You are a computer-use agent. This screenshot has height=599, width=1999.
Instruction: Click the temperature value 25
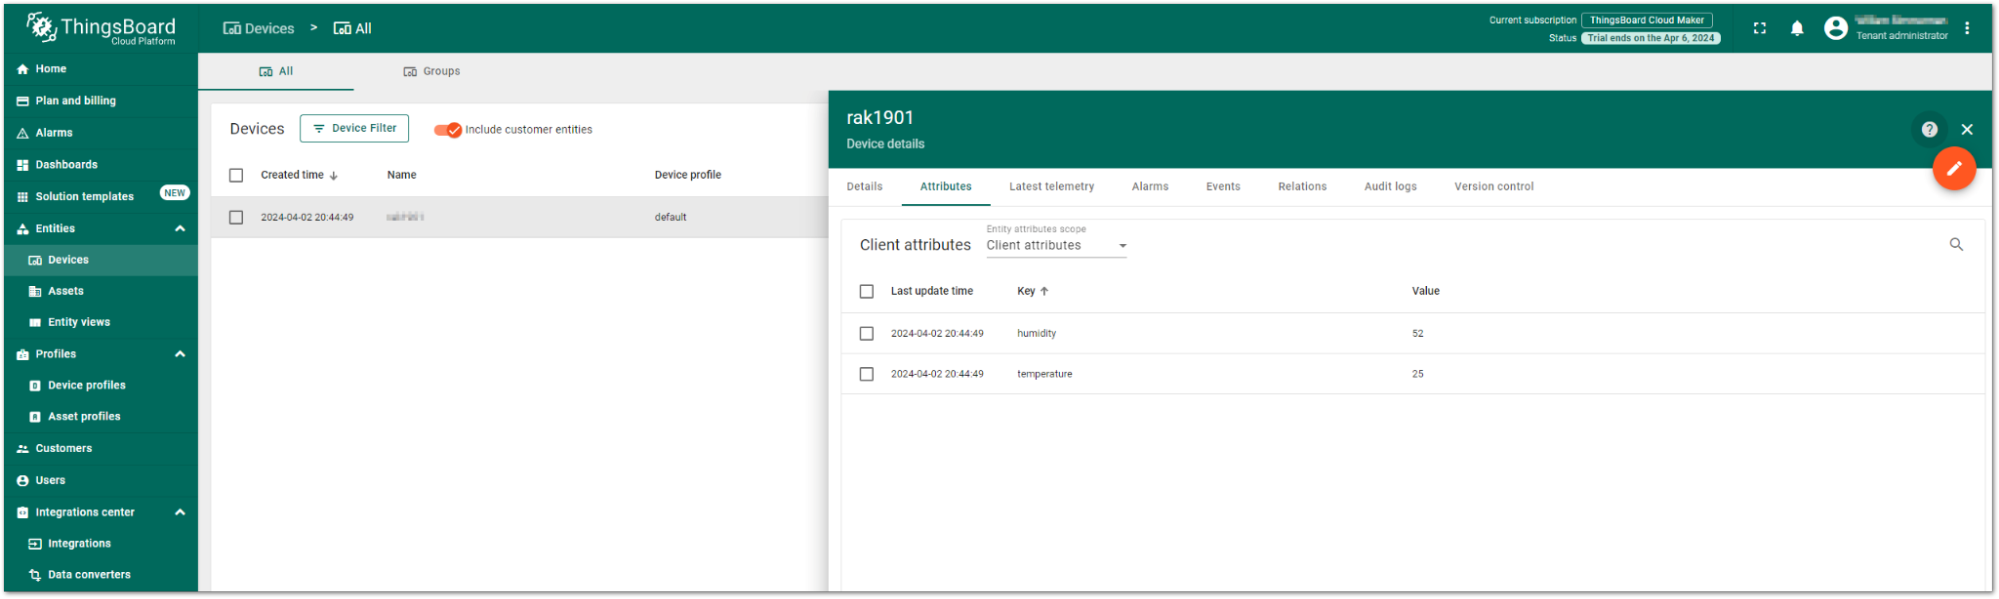(1418, 375)
